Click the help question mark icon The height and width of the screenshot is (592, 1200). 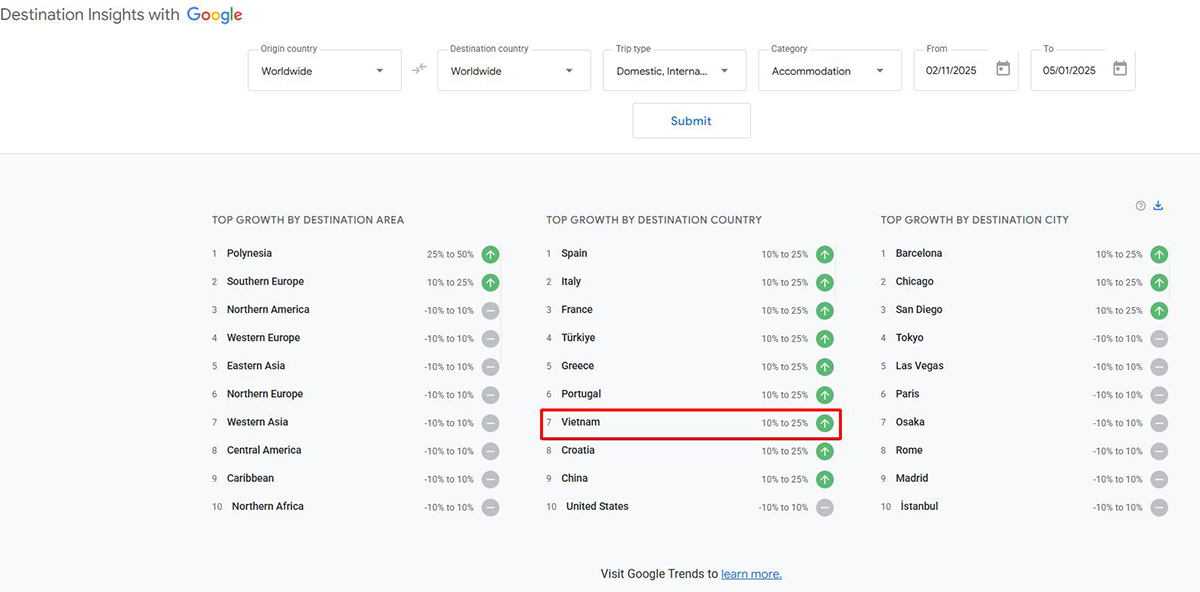click(1140, 205)
